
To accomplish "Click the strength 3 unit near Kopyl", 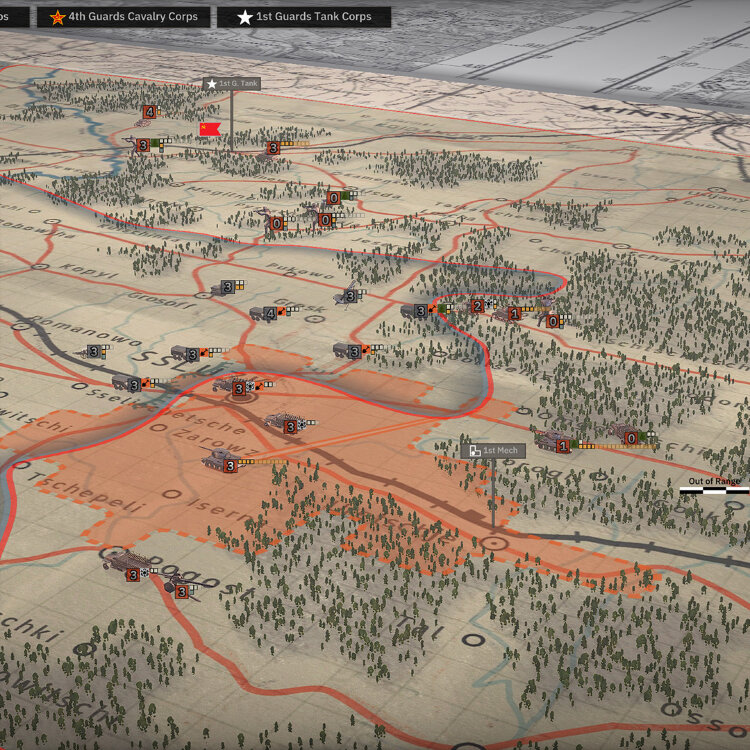I will [225, 288].
